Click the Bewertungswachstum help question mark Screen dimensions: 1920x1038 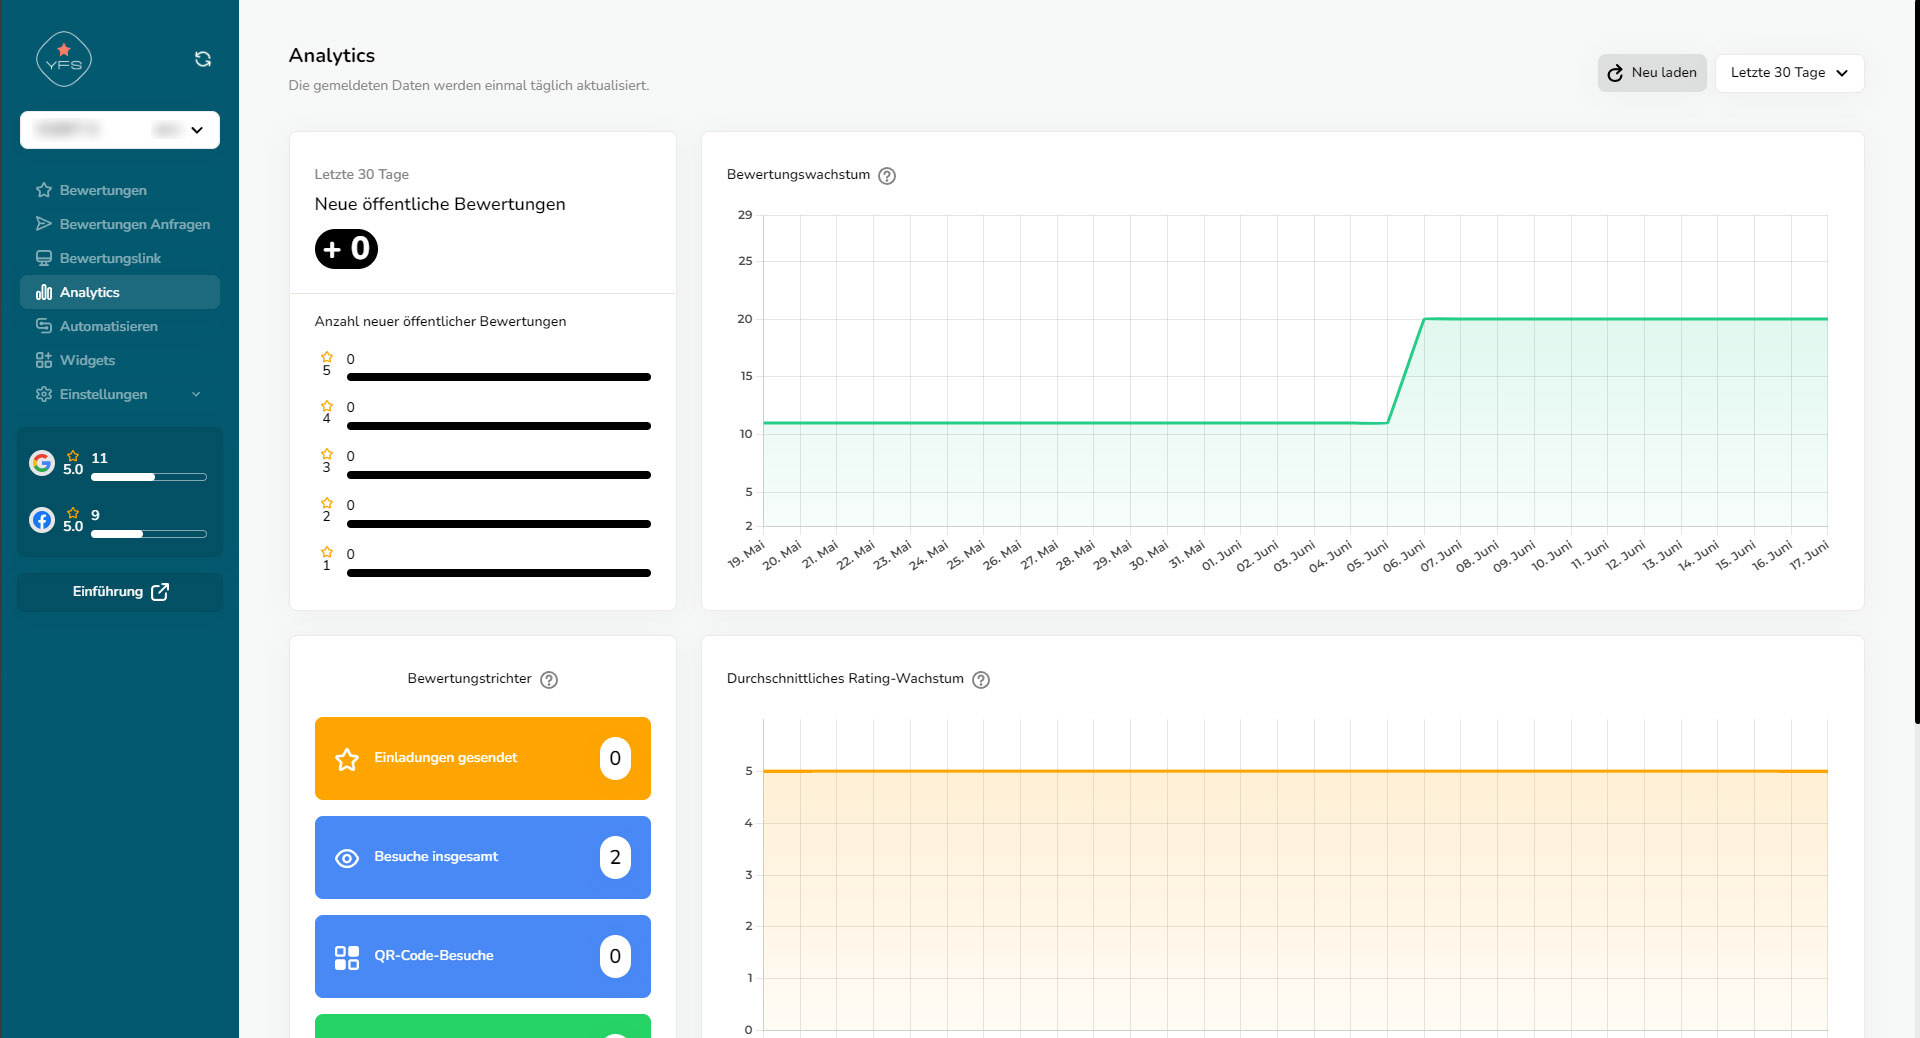coord(887,176)
